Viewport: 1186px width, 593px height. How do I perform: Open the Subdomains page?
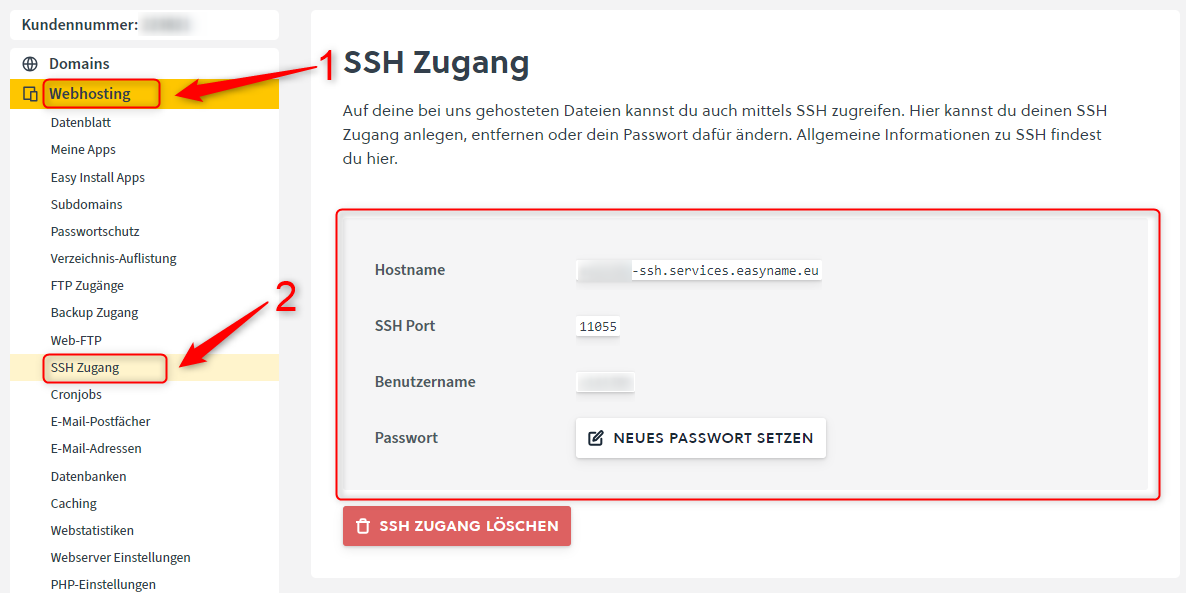click(x=86, y=205)
